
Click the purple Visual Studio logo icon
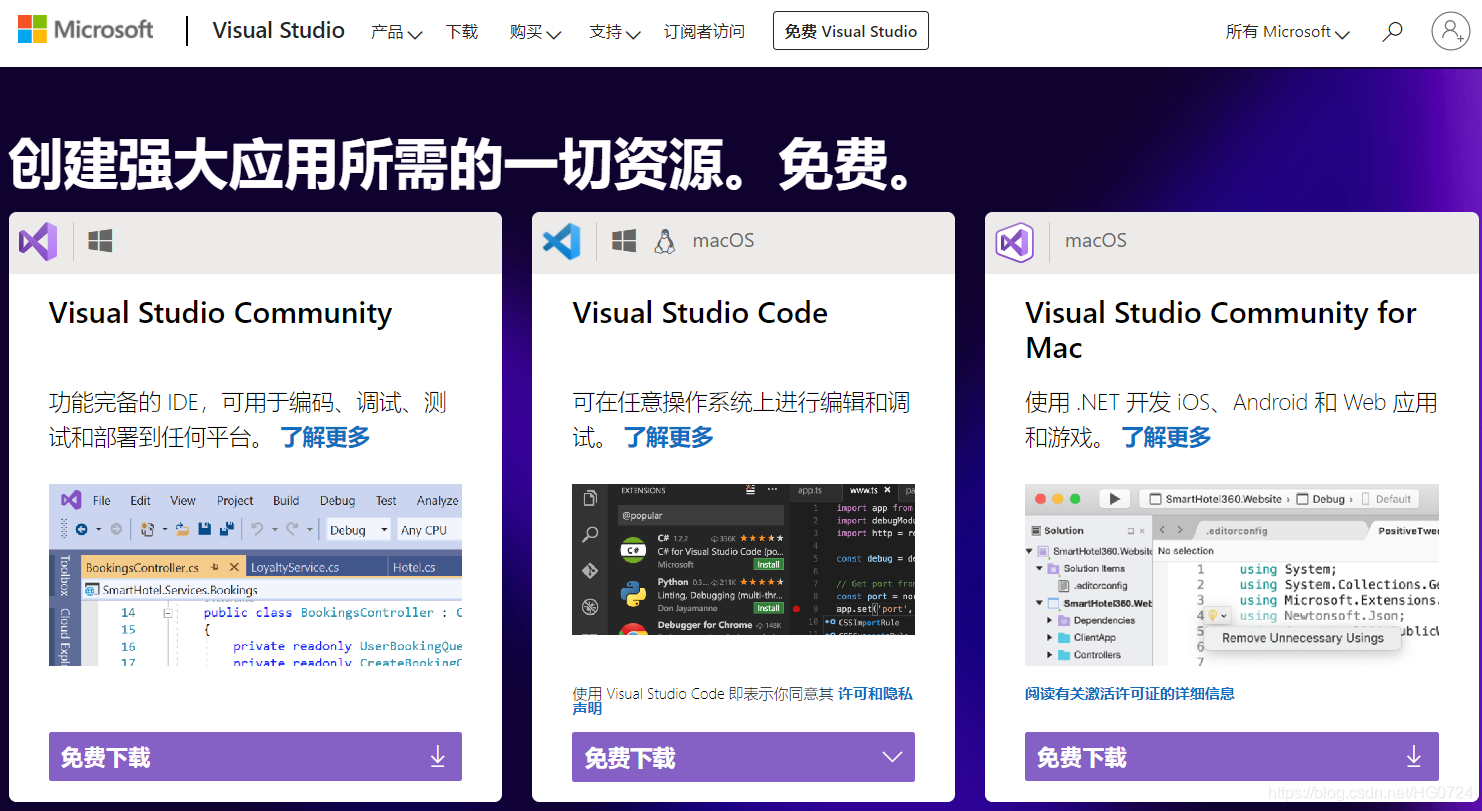(38, 241)
